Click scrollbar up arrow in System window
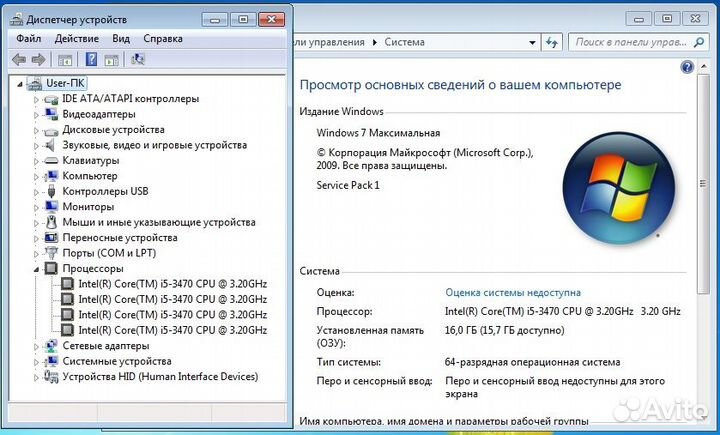Screen dimensions: 720x435 703,67
